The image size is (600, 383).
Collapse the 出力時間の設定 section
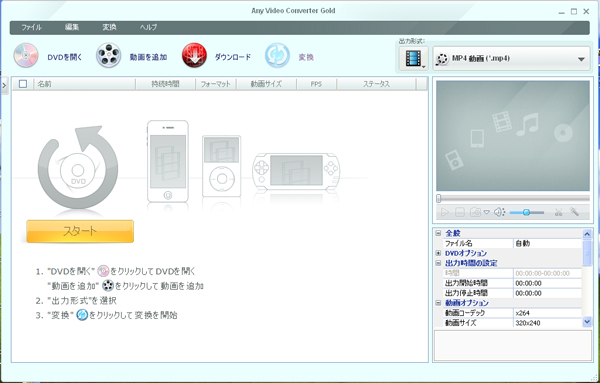coord(438,263)
